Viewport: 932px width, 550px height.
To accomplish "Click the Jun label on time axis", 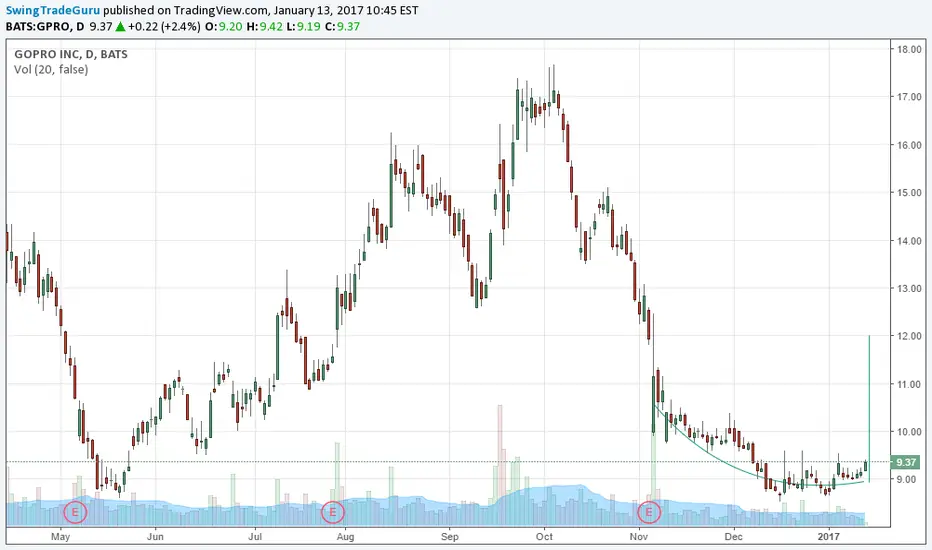I will point(155,536).
